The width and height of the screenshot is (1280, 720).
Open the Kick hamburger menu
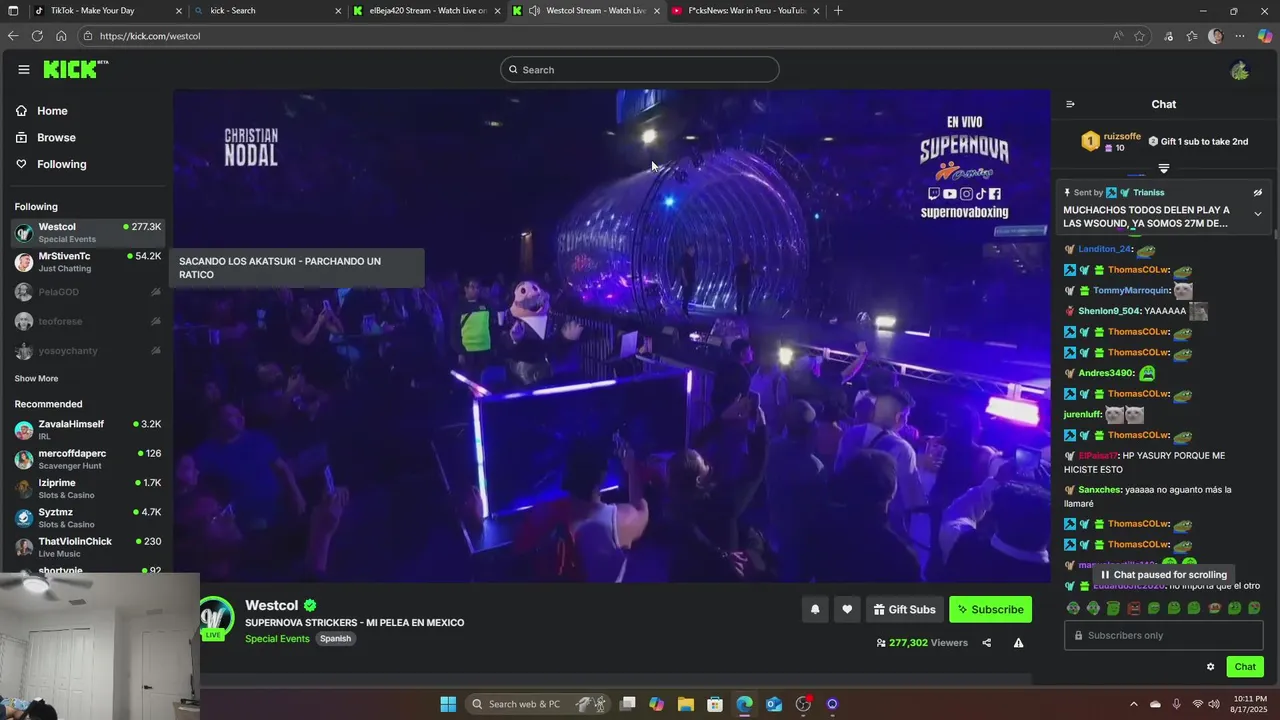pyautogui.click(x=23, y=69)
